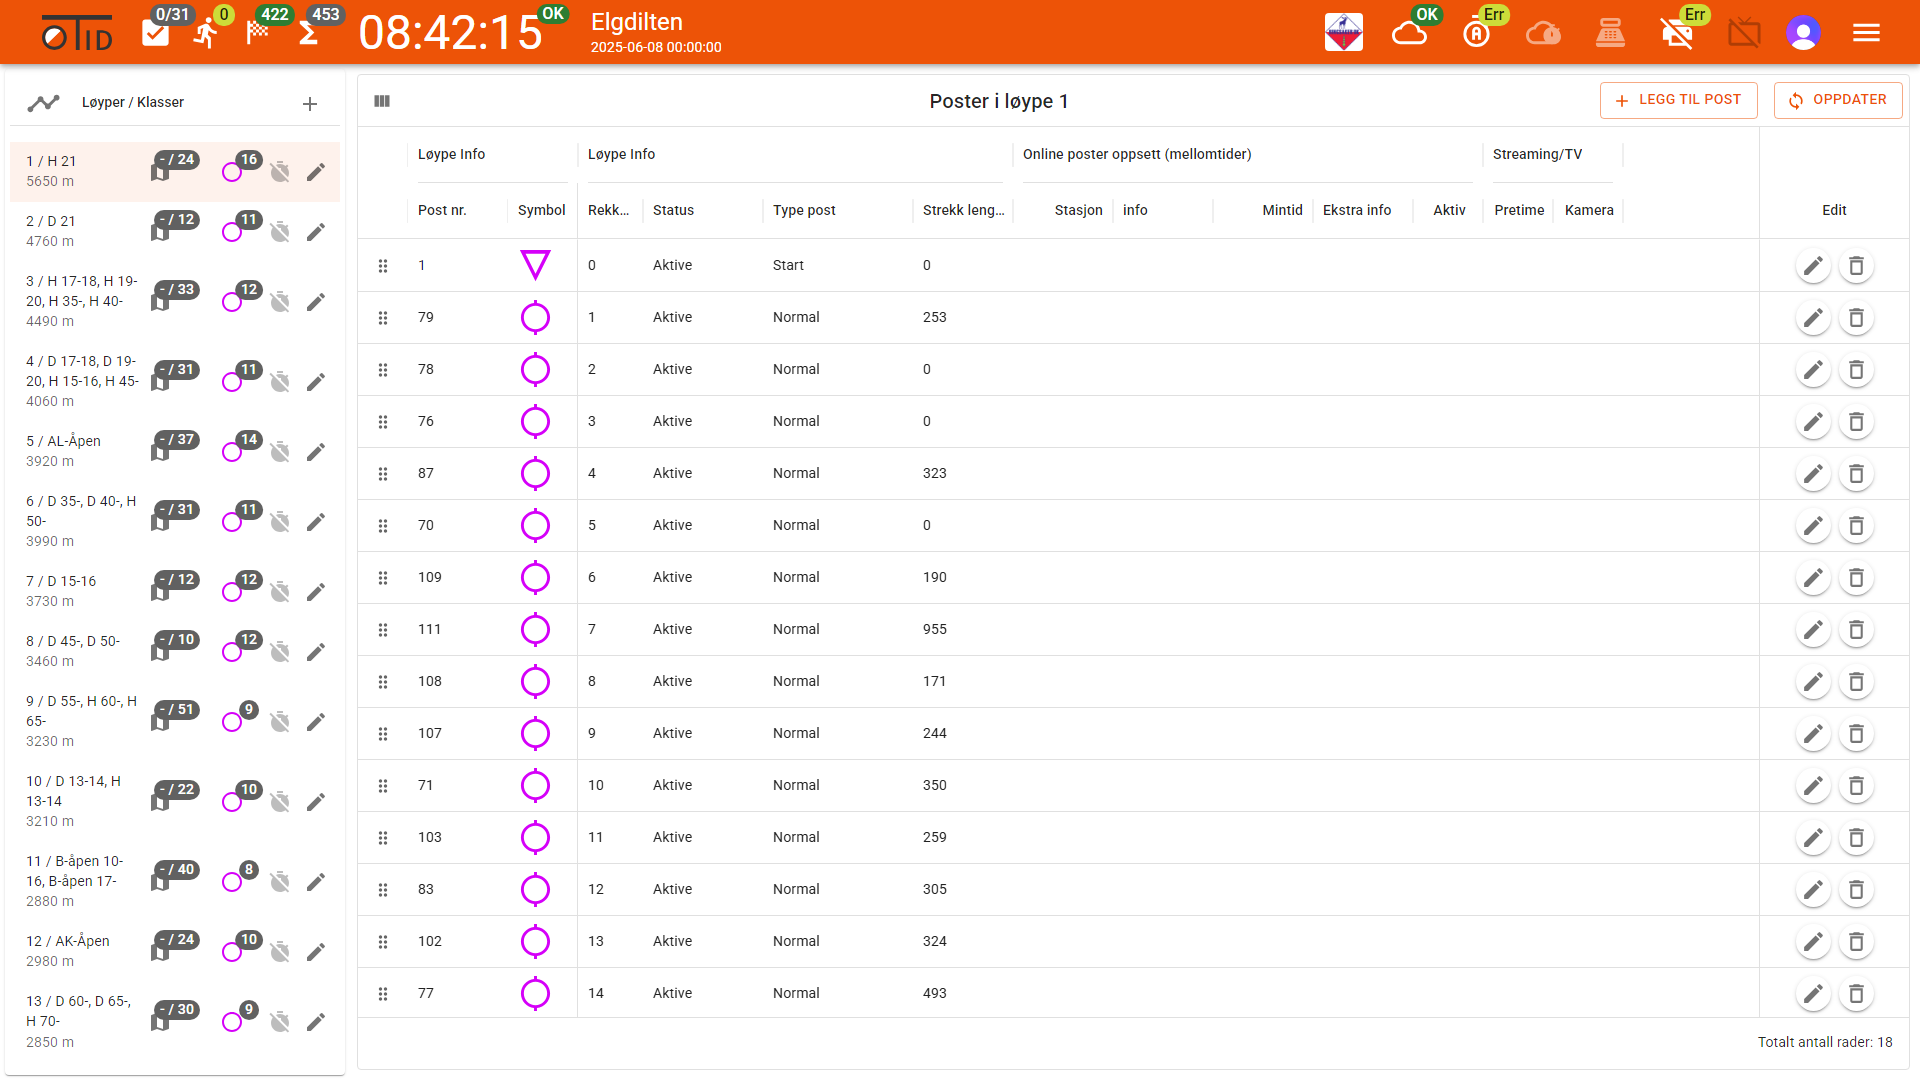This screenshot has height=1080, width=1920.
Task: Add a new course with plus icon
Action: 310,104
